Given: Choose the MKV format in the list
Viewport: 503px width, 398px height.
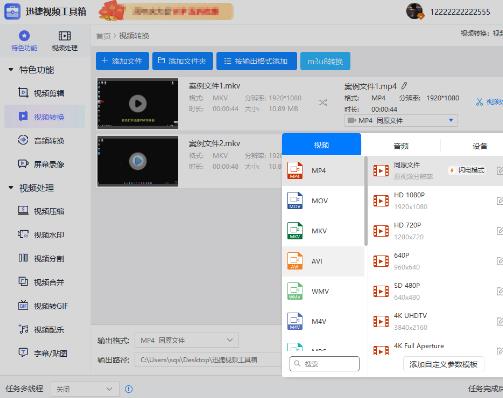Looking at the screenshot, I should tap(323, 231).
